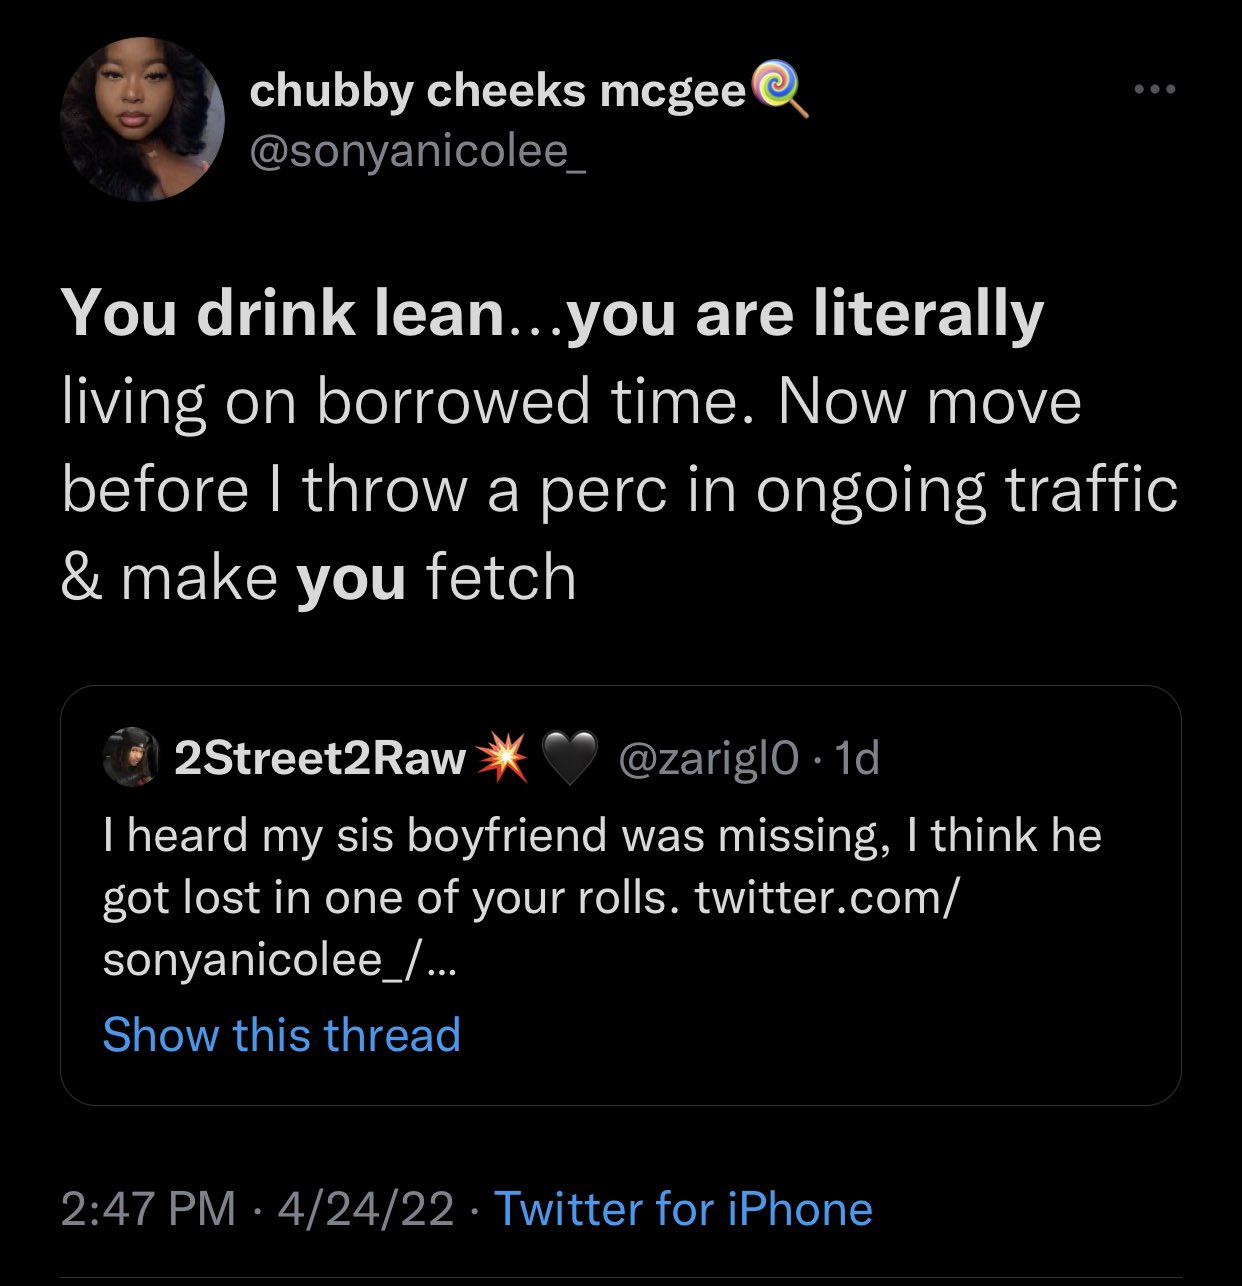Image resolution: width=1242 pixels, height=1286 pixels.
Task: Open the "Twitter for iPhone" source link
Action: [x=683, y=1208]
